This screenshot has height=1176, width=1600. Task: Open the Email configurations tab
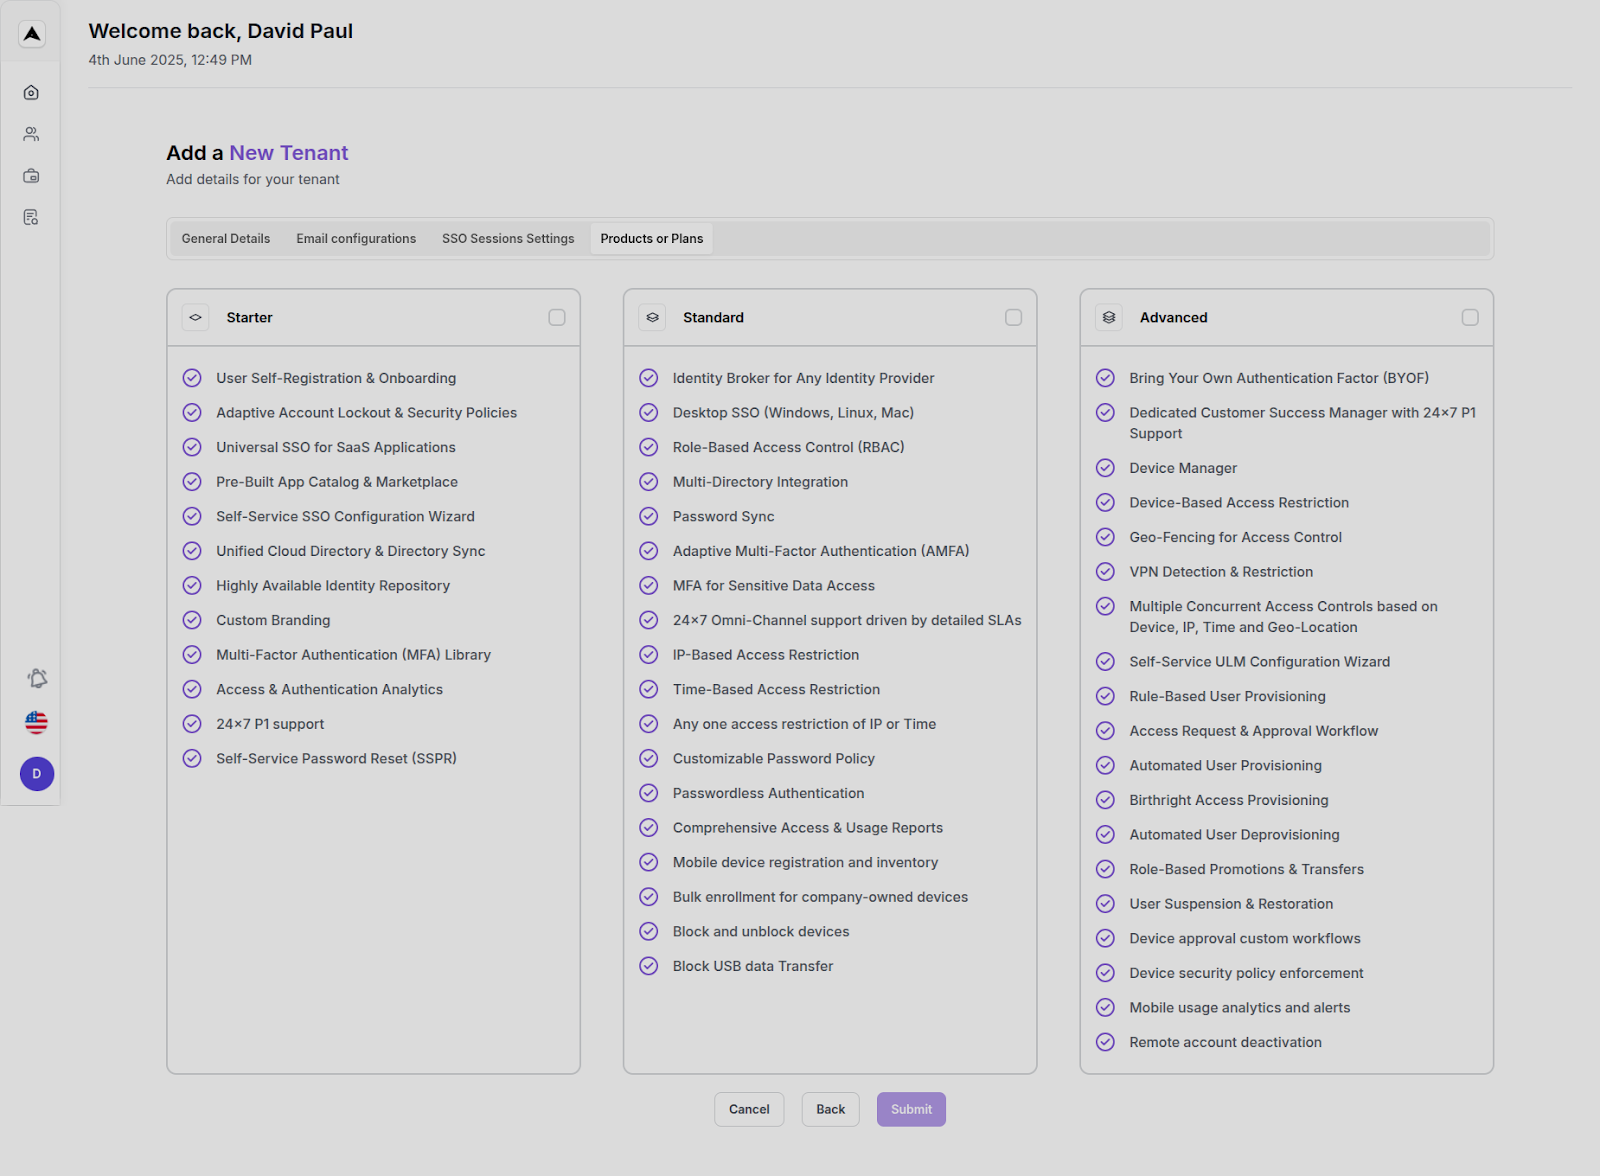coord(356,238)
